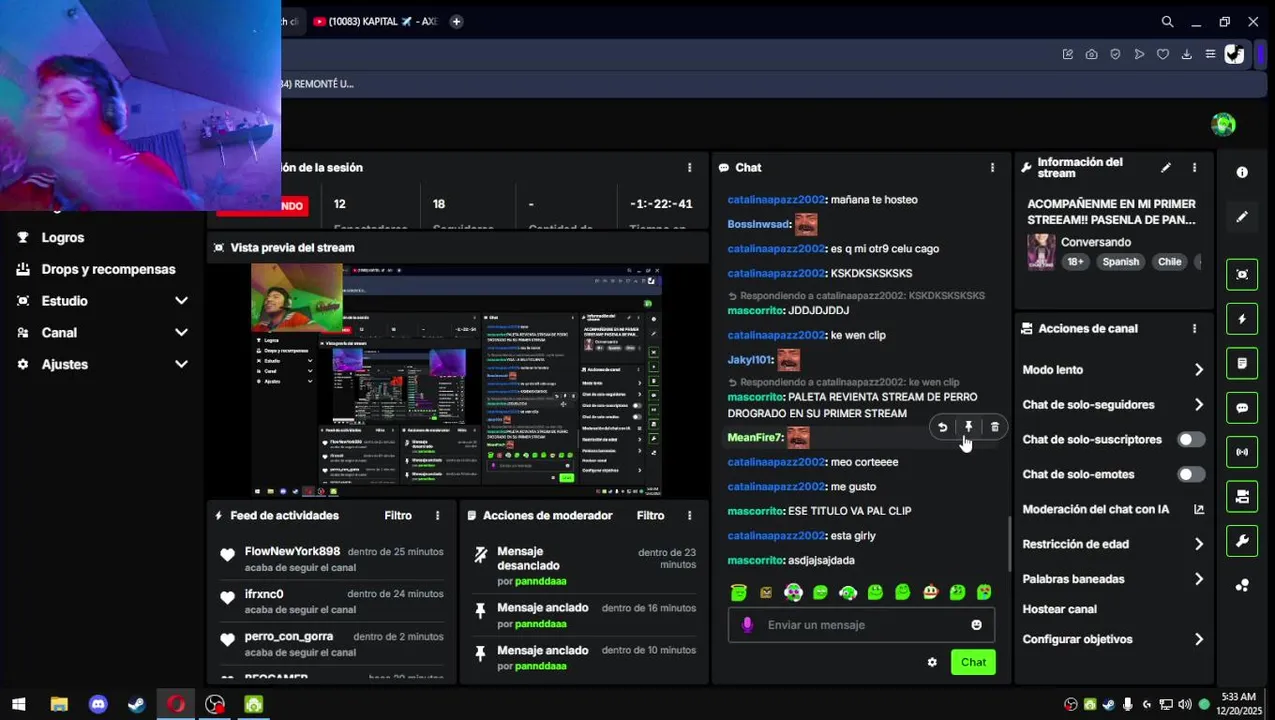Open chat settings gear icon
1275x720 pixels.
tap(932, 662)
